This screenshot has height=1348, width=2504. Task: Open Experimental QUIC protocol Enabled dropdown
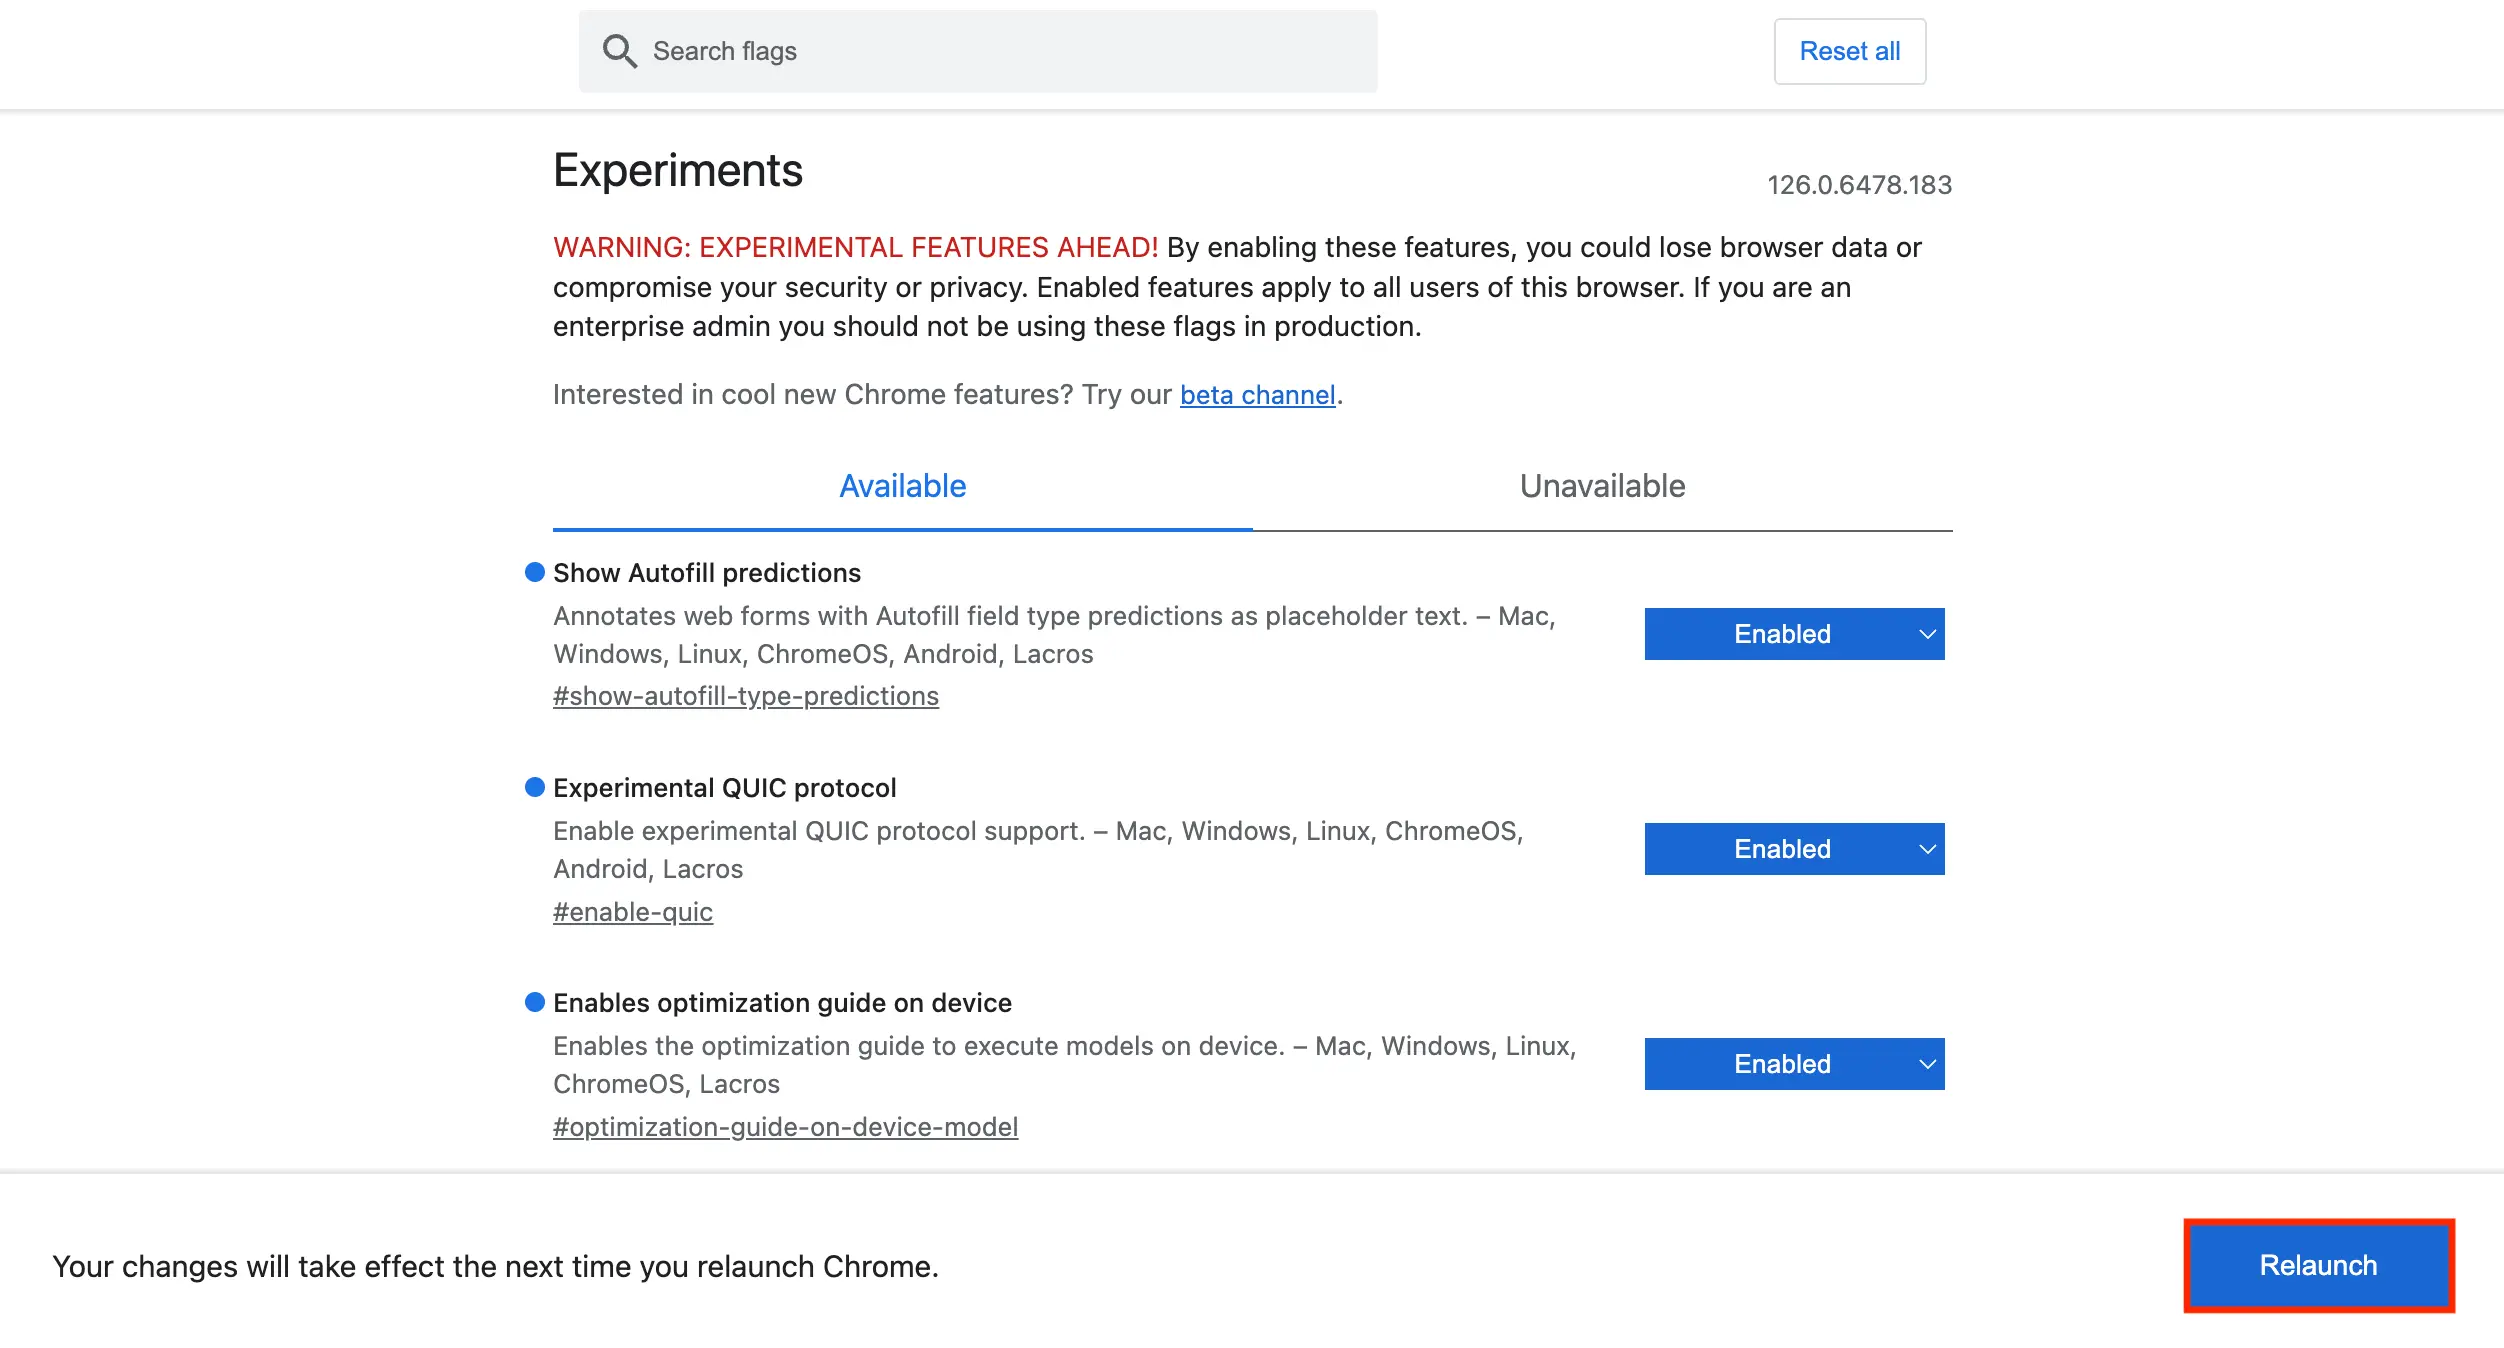click(1782, 849)
